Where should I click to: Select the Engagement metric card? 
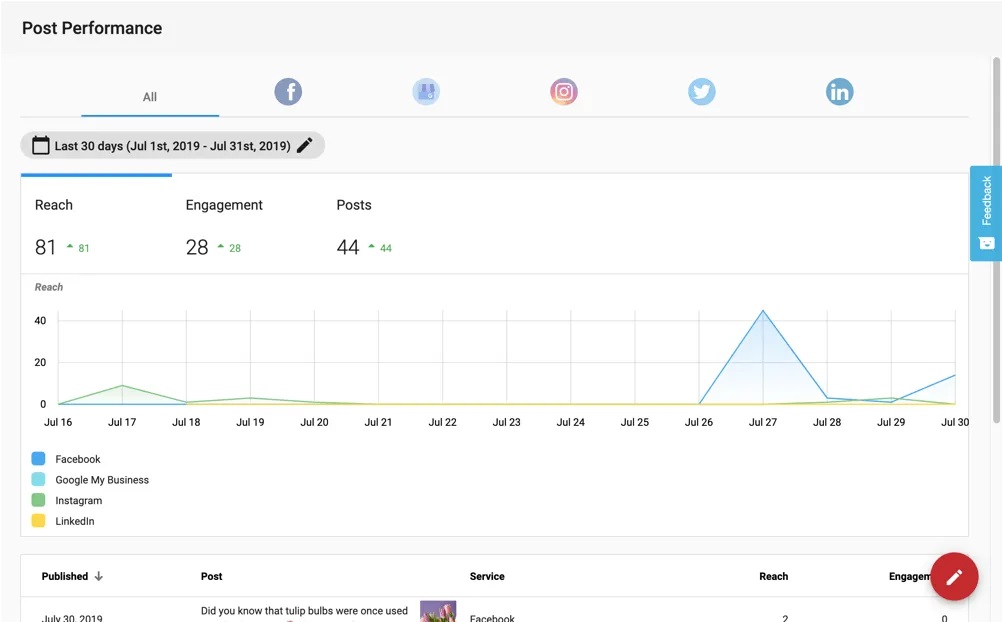coord(247,226)
